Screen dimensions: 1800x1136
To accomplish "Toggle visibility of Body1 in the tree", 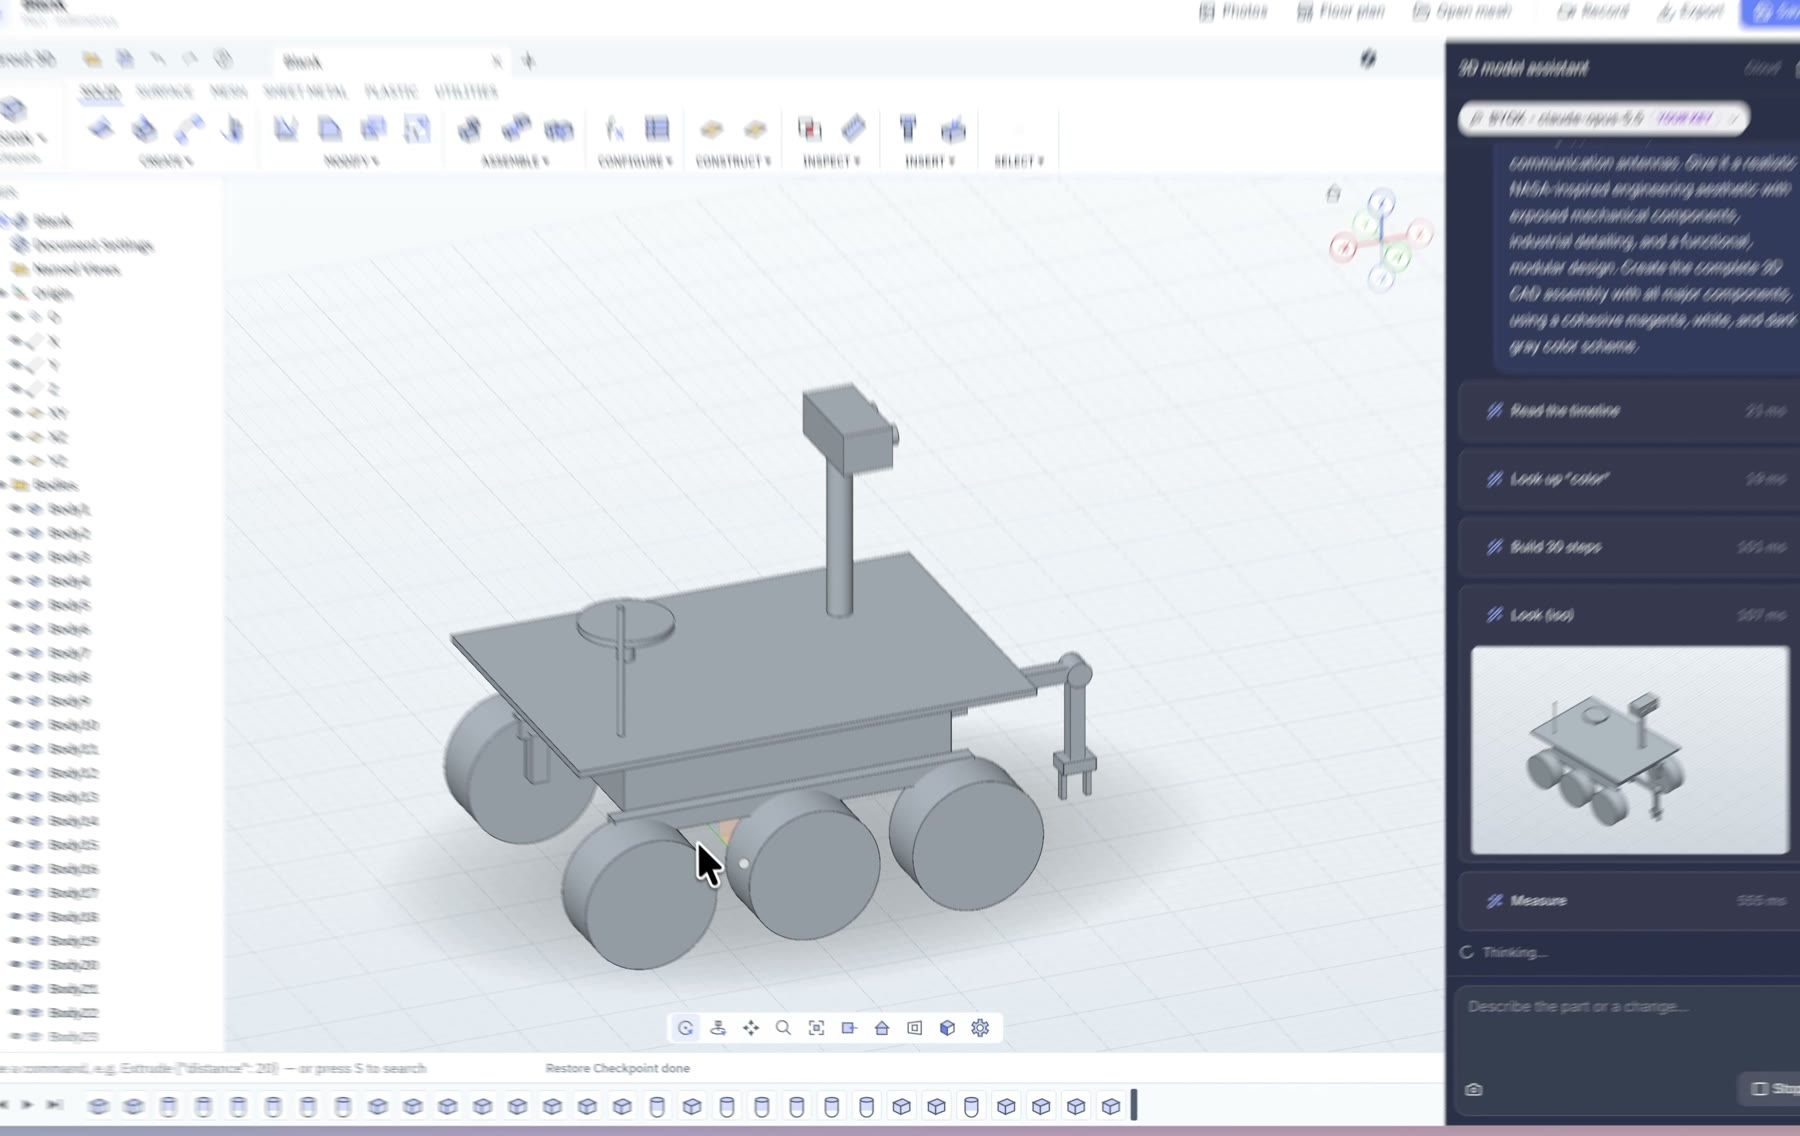I will click(x=15, y=509).
